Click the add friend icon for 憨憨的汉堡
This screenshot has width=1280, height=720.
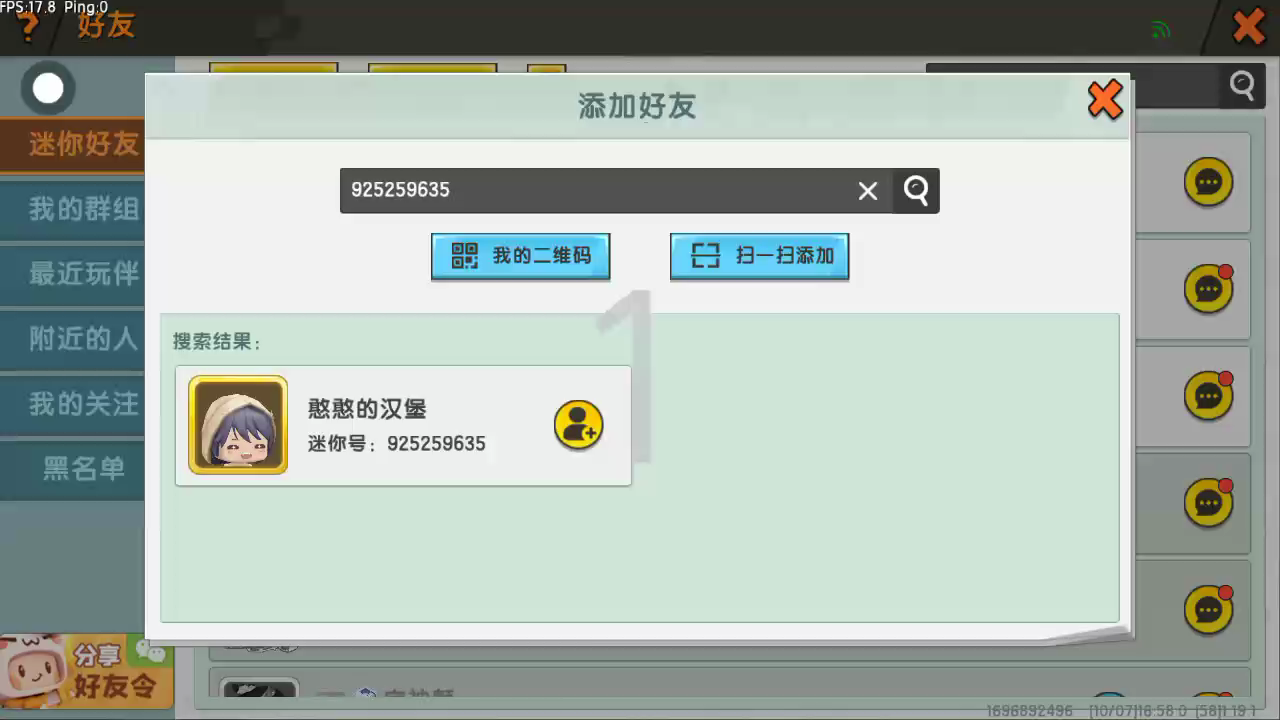pos(578,426)
